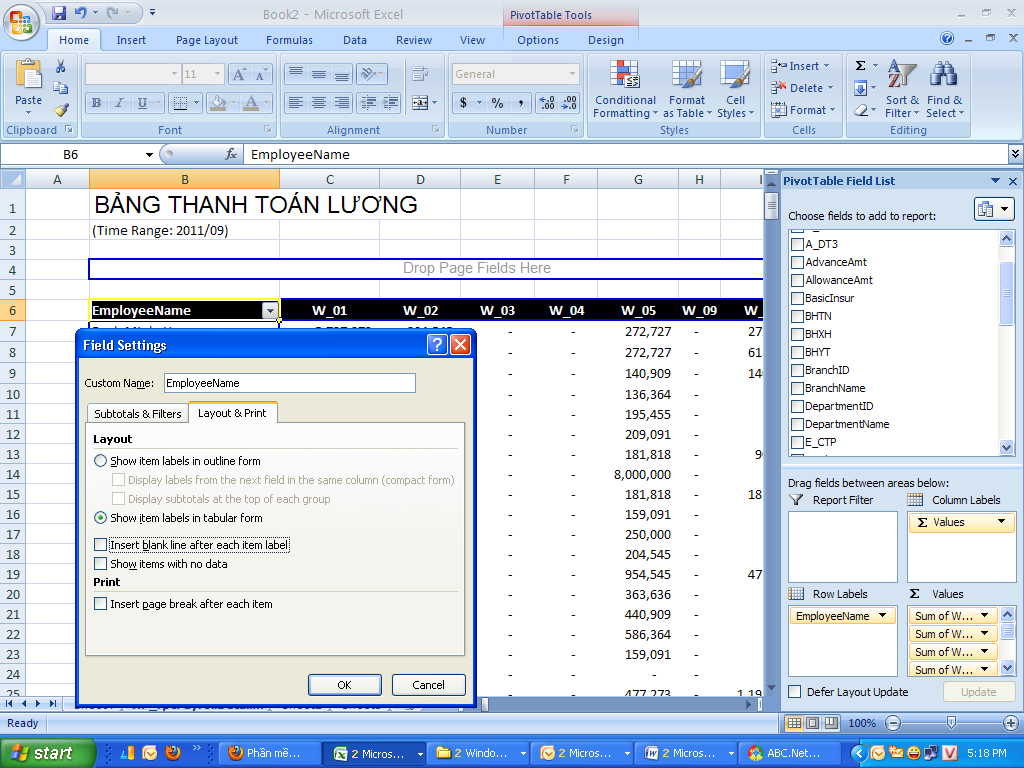Click Cancel in Field Settings dialog

(x=428, y=685)
